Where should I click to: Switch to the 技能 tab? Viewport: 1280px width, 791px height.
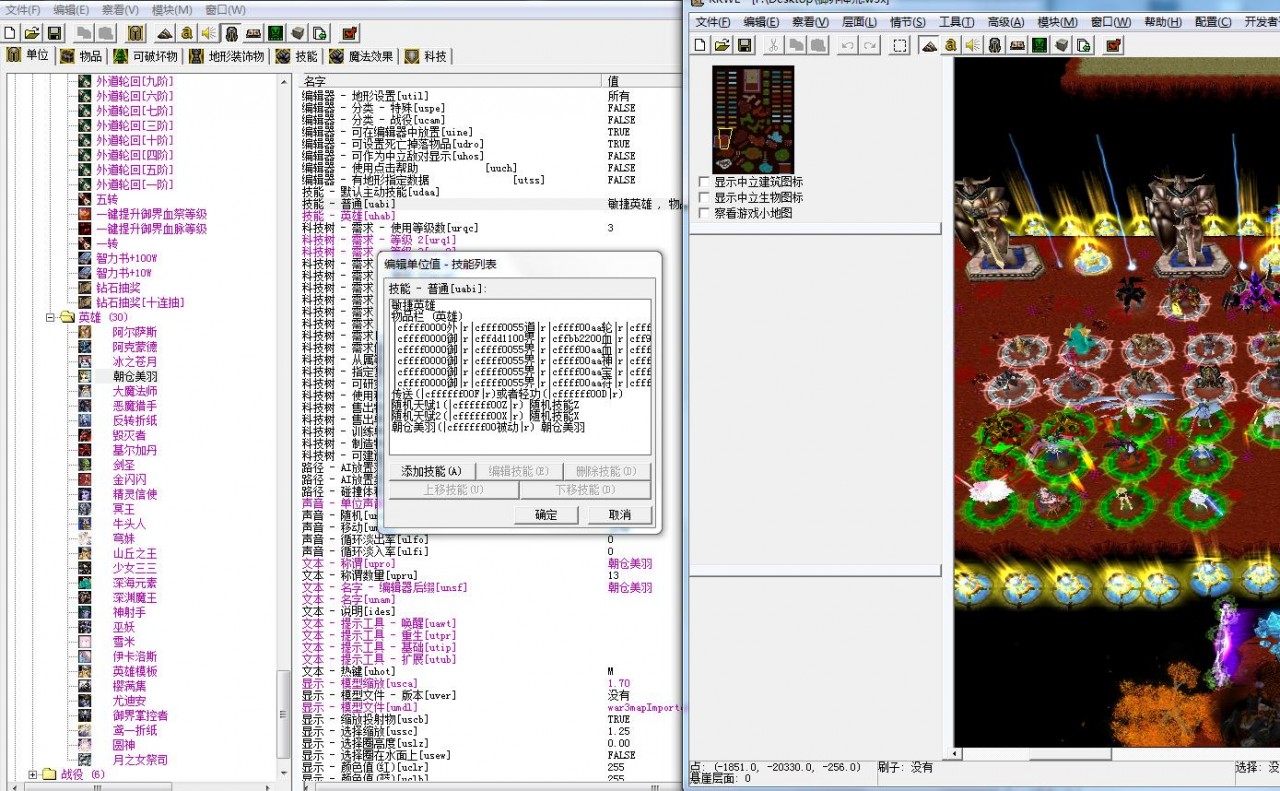296,56
